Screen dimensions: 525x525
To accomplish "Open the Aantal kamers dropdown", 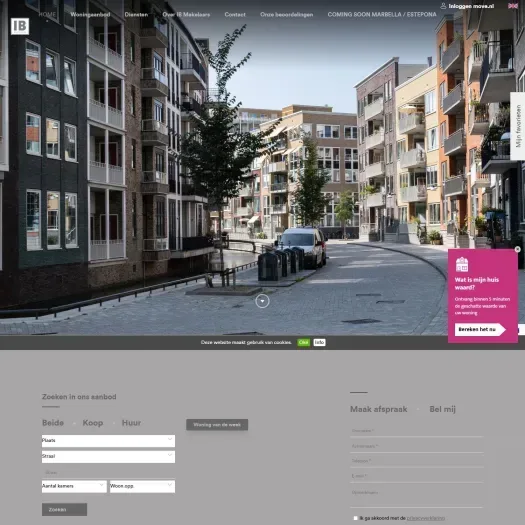I will pos(74,486).
